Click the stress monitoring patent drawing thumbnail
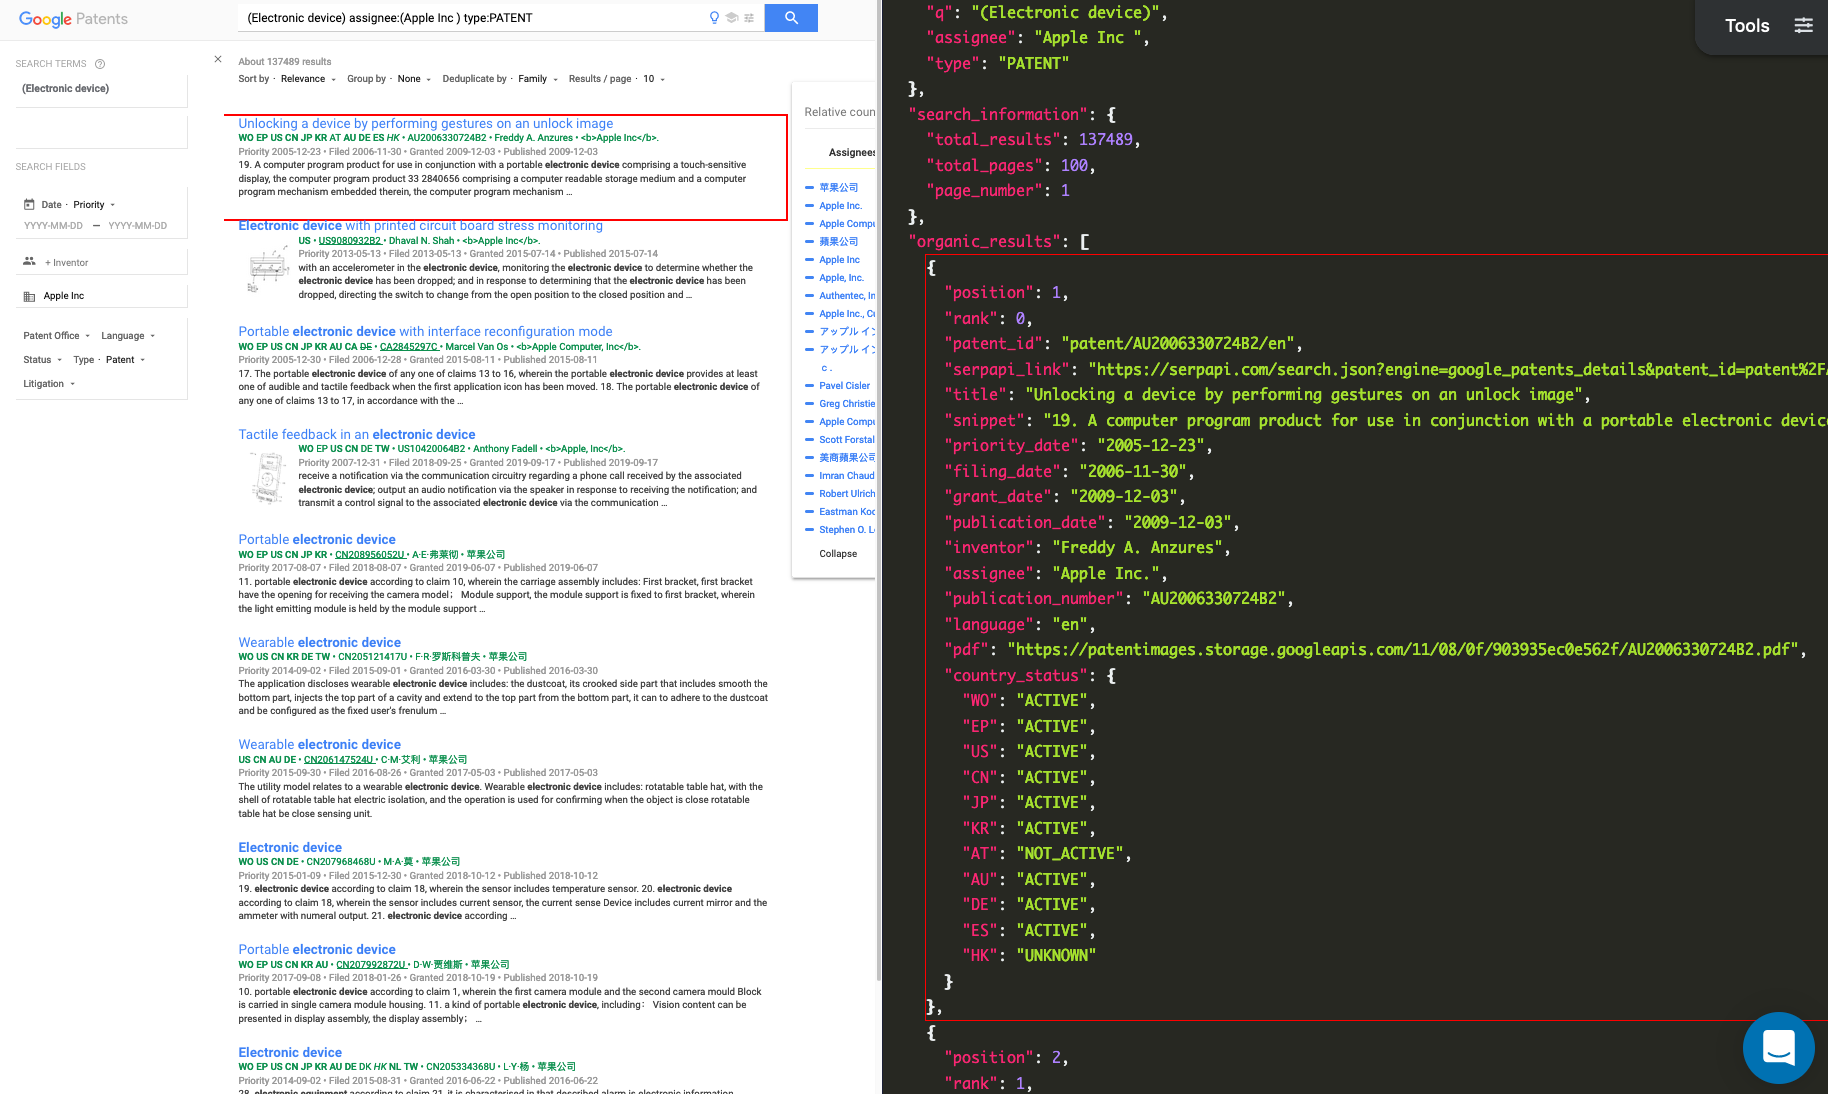Viewport: 1828px width, 1094px height. pyautogui.click(x=267, y=271)
